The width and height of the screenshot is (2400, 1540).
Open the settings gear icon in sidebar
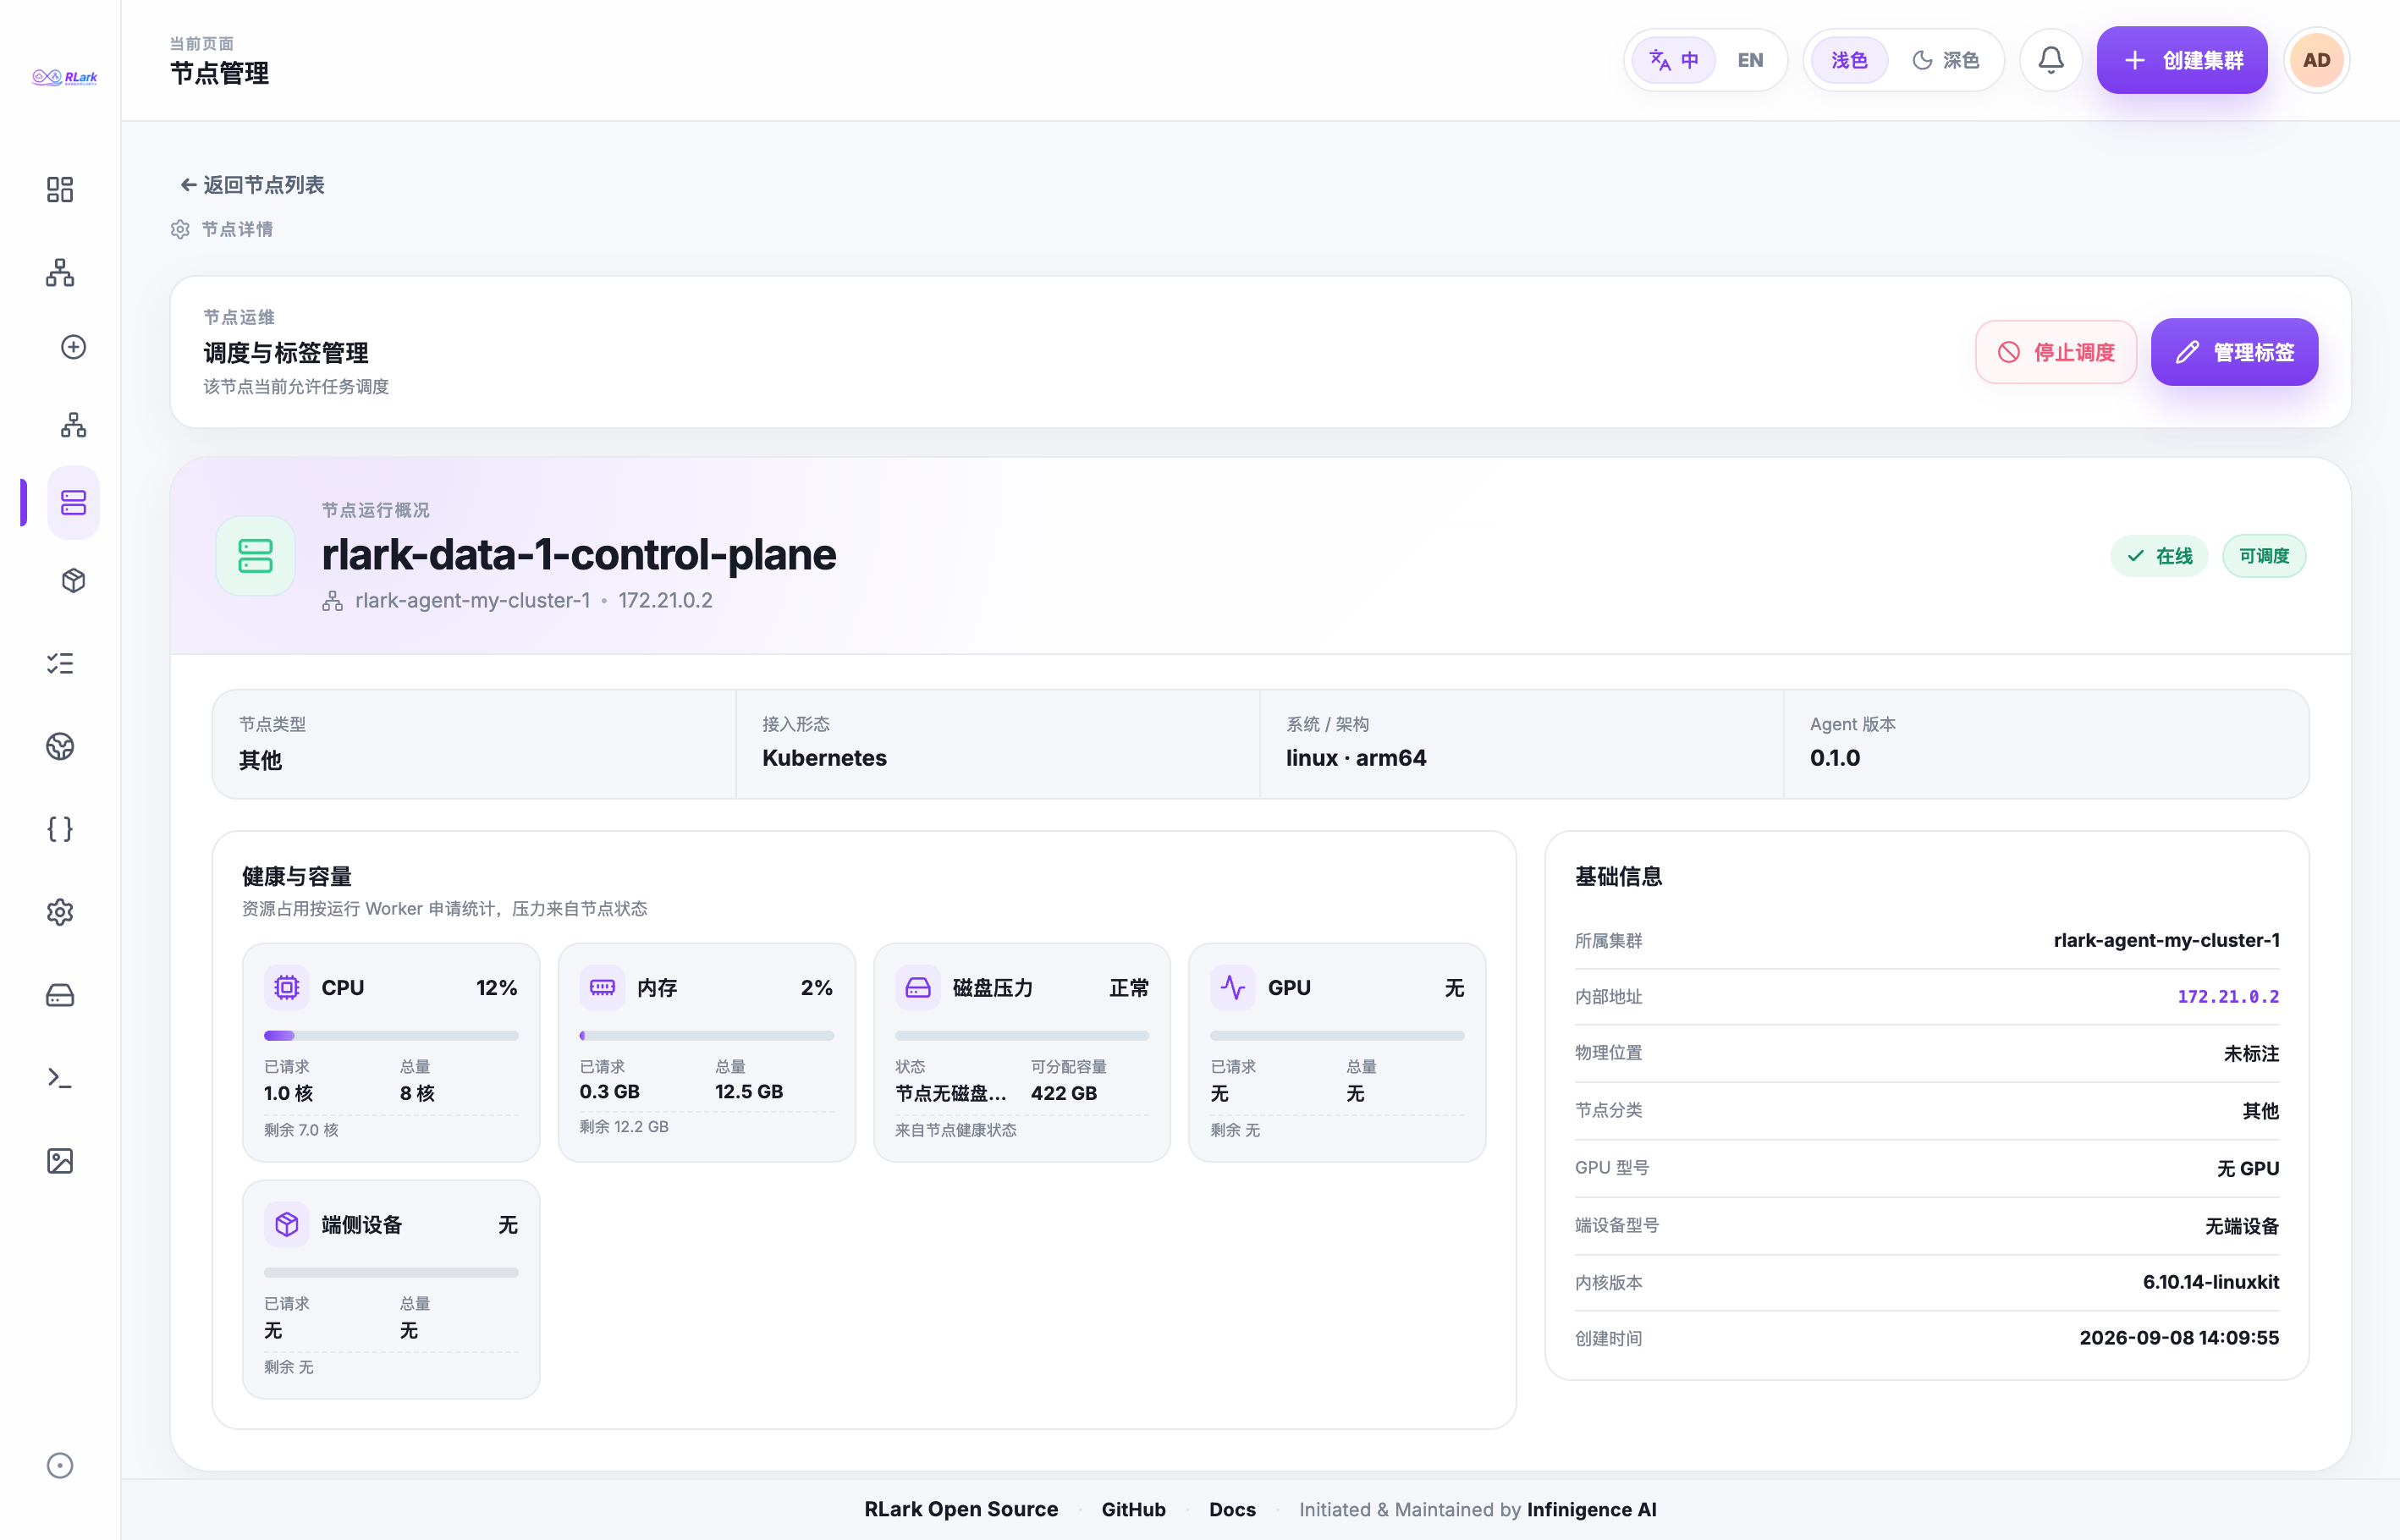(60, 912)
